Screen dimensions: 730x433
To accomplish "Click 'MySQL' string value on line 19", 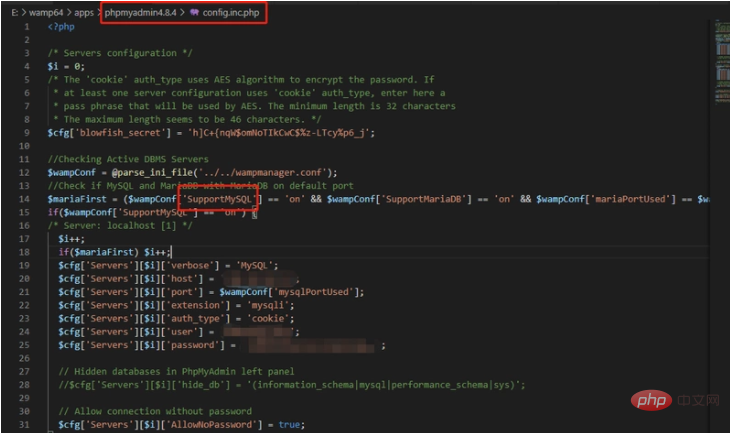I will pos(254,265).
